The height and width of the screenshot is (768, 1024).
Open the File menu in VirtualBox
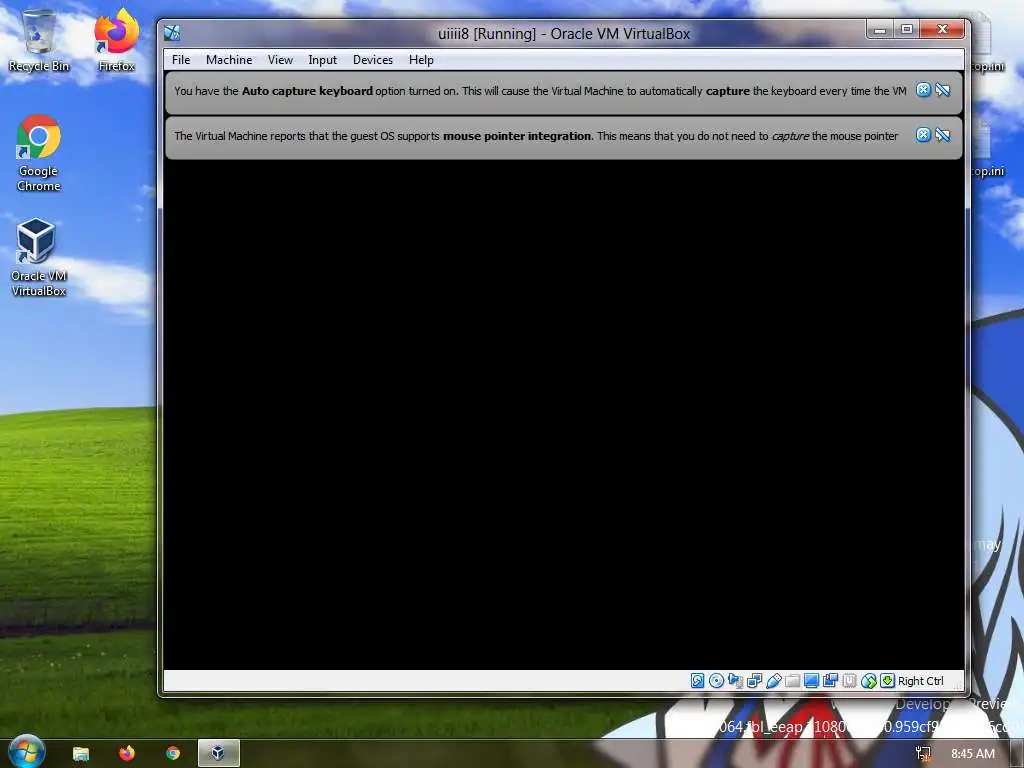click(181, 59)
